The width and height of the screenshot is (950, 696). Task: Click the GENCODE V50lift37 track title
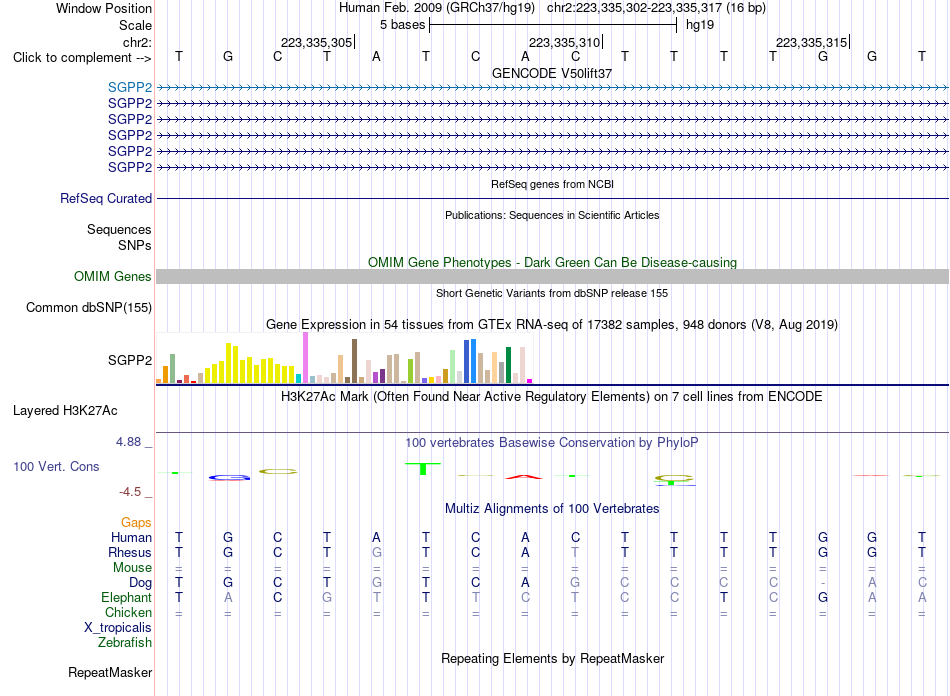pos(552,73)
